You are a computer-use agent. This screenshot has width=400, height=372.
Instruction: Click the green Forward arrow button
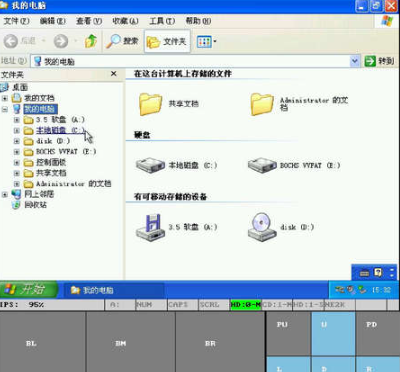[61, 41]
